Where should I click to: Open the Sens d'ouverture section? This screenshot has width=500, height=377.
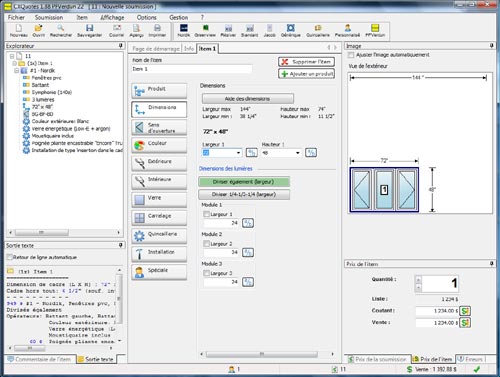(x=159, y=127)
